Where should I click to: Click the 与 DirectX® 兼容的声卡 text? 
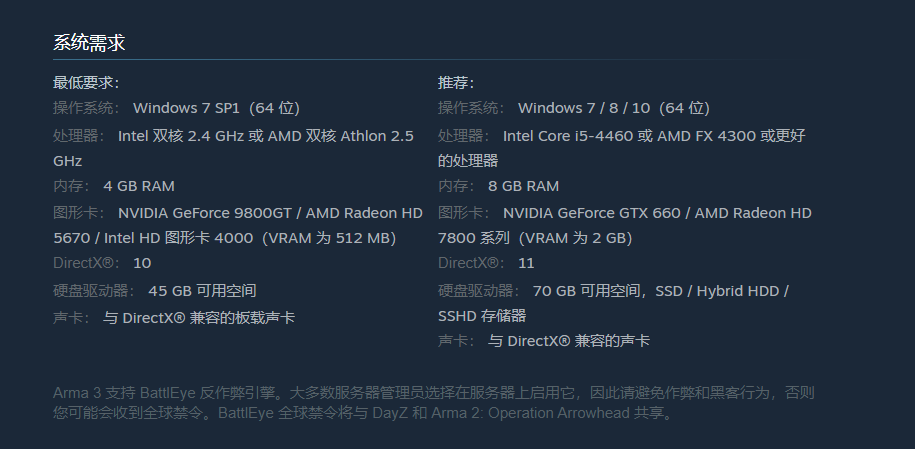568,341
